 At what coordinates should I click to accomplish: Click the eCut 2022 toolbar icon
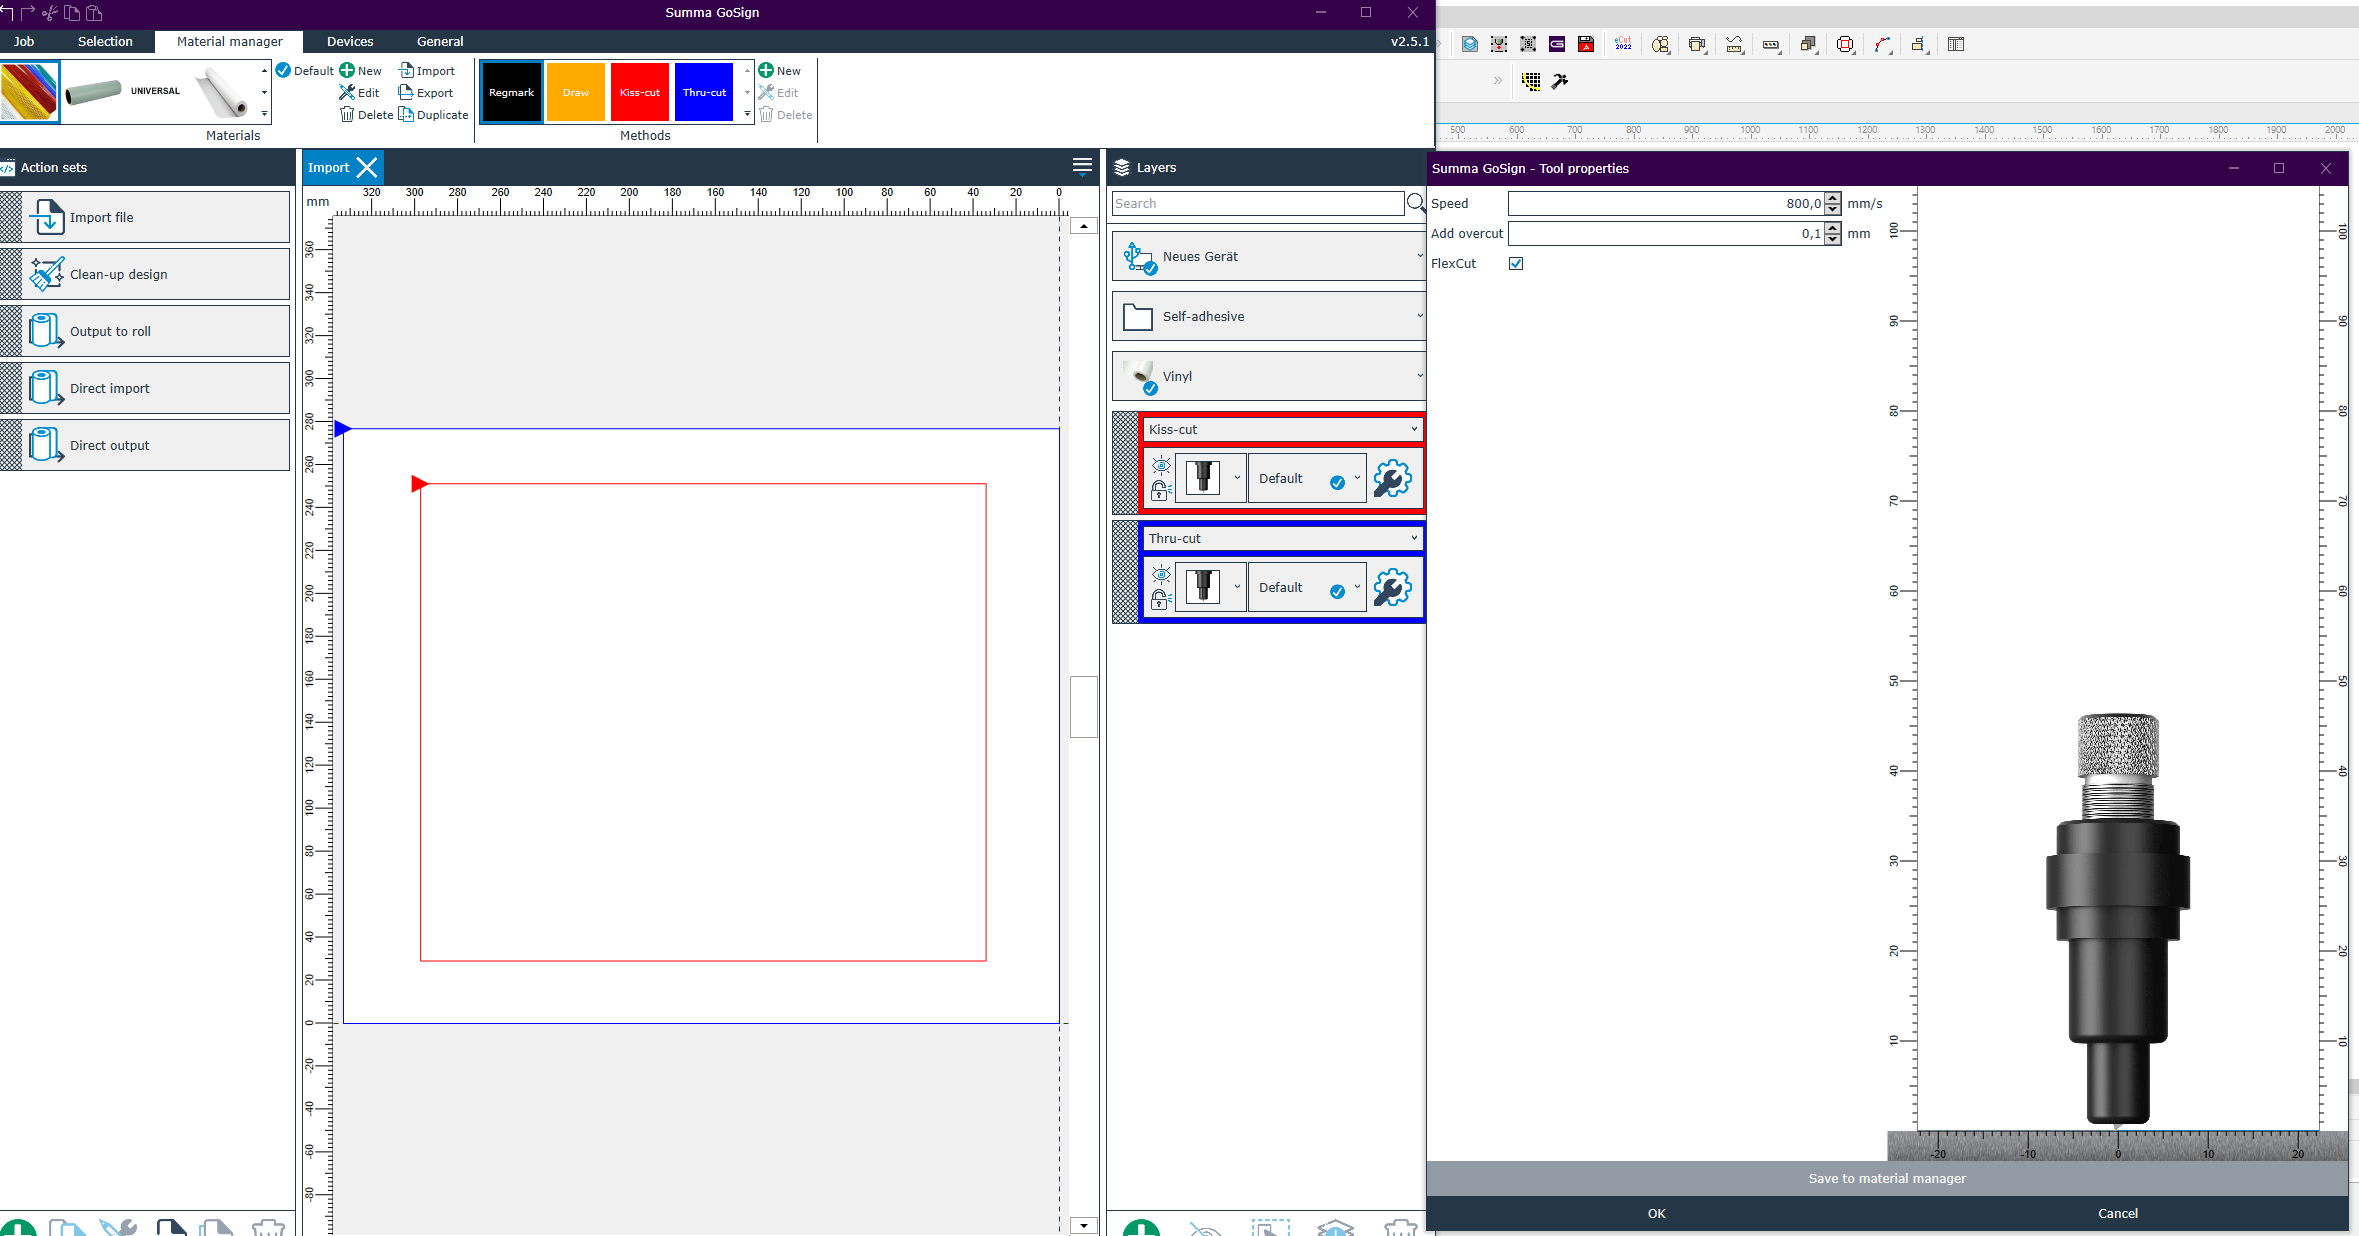(x=1623, y=44)
